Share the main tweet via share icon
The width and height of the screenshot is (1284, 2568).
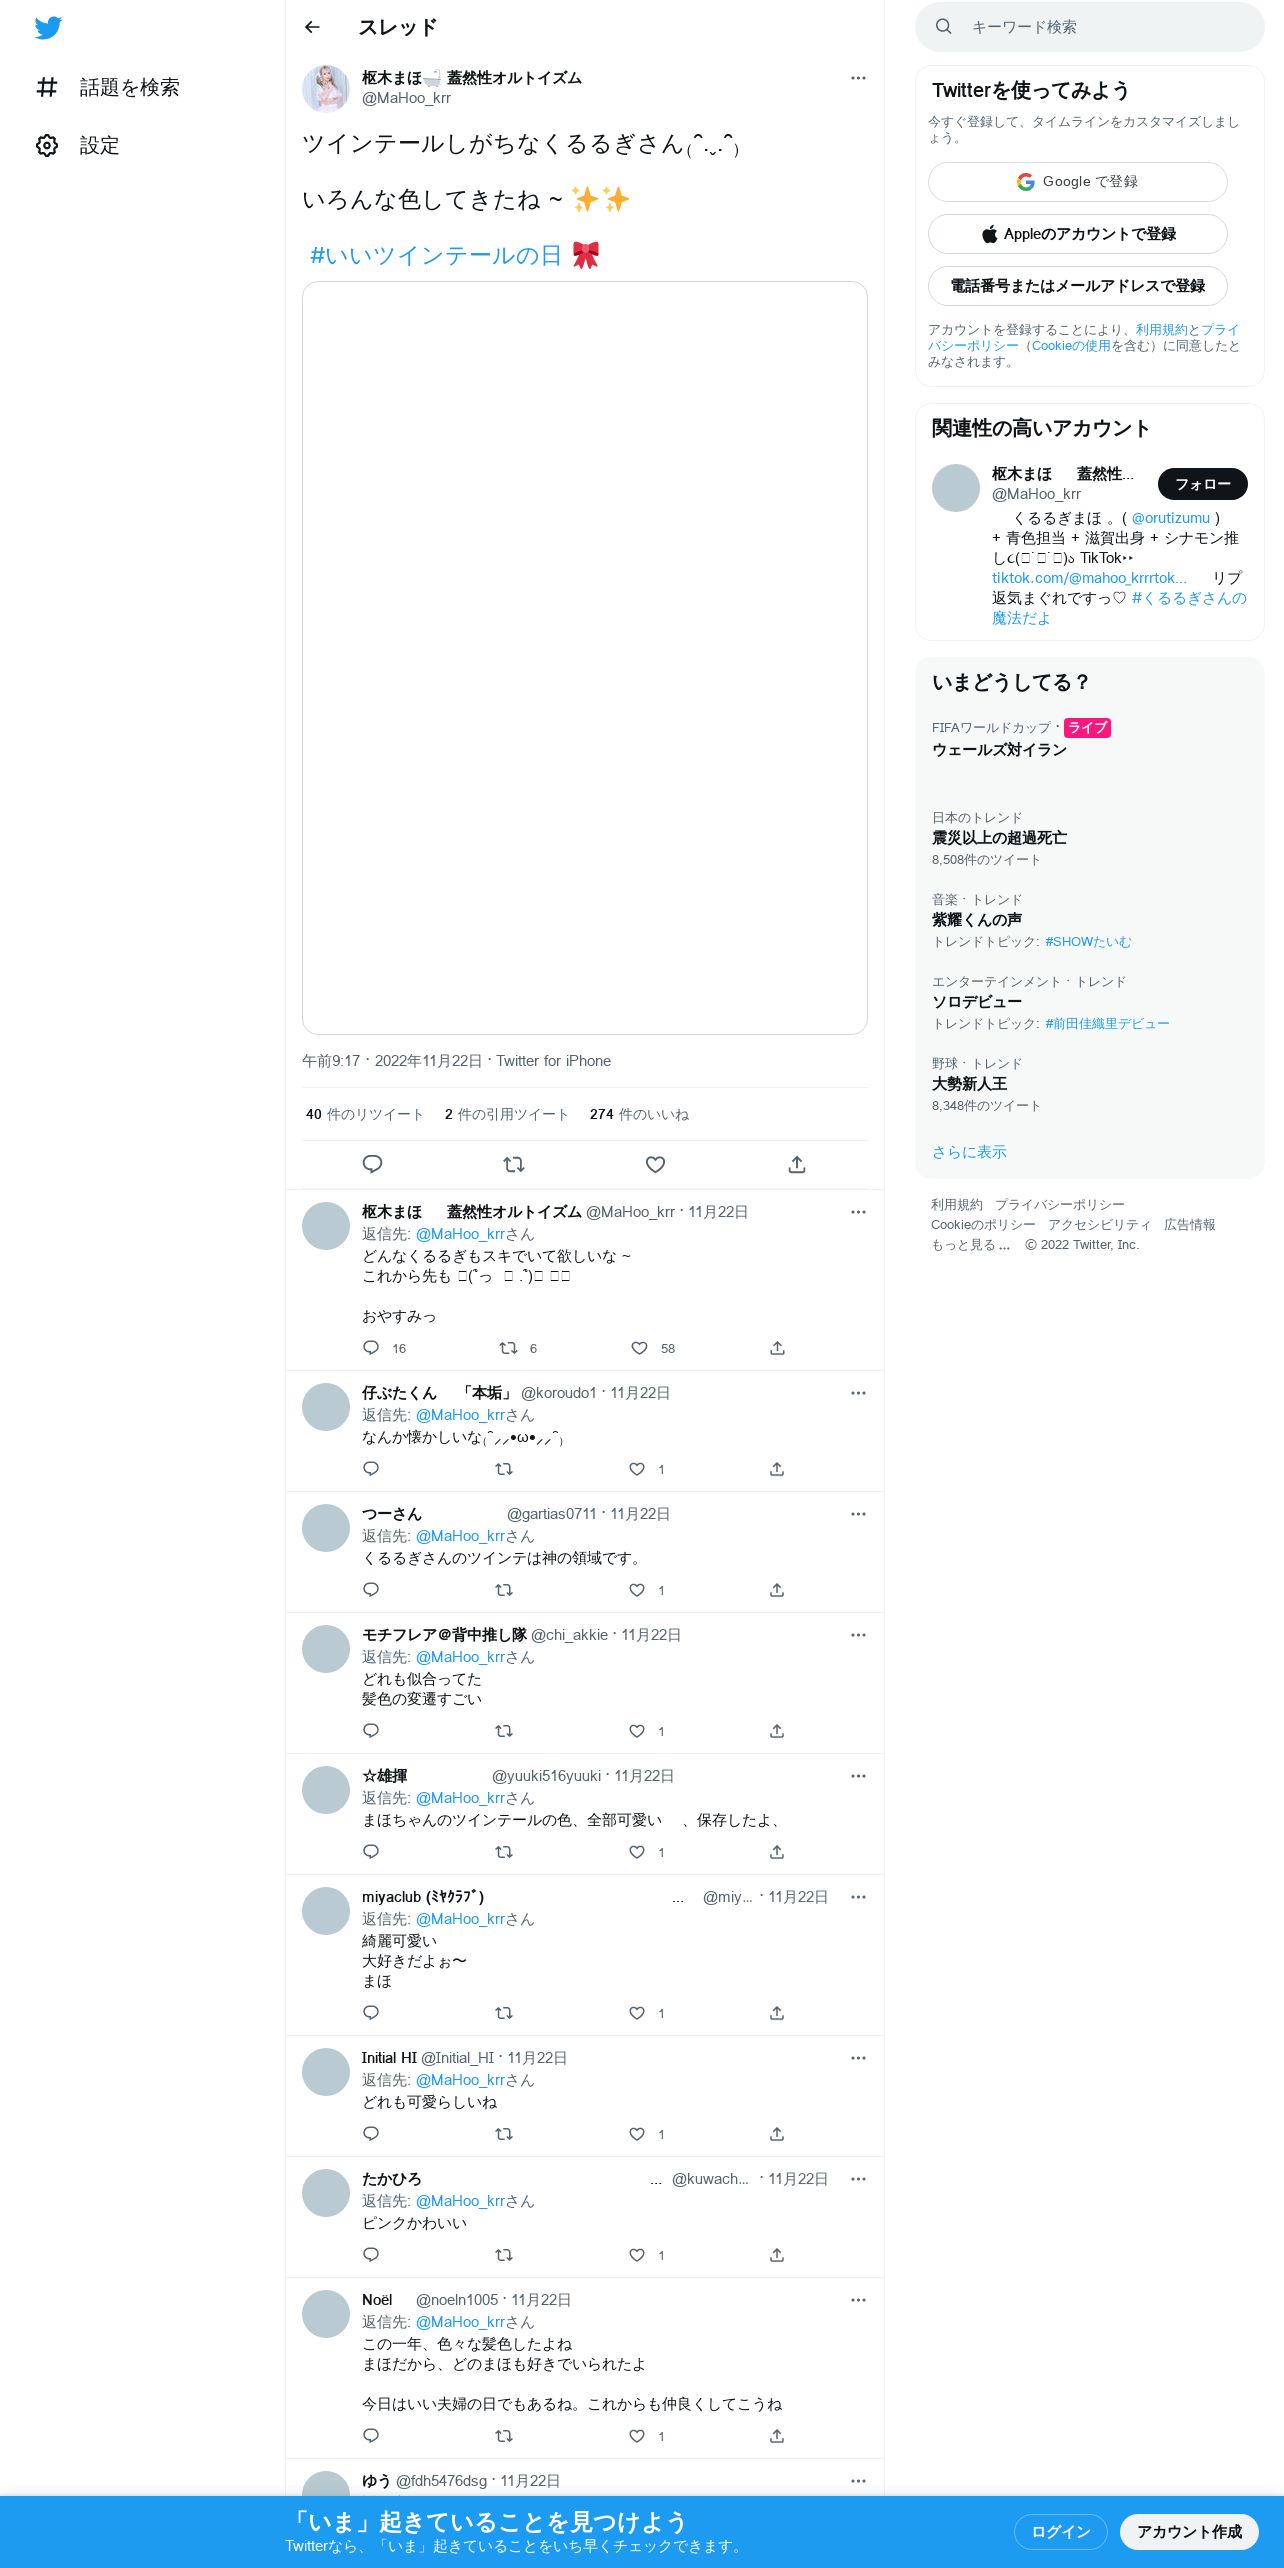click(797, 1164)
